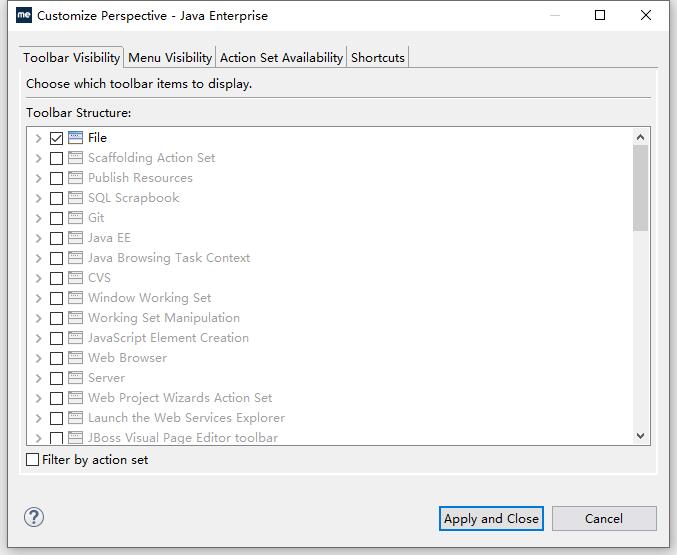Close the Customize Perspective dialog
Viewport: 677px width, 555px height.
click(x=646, y=16)
